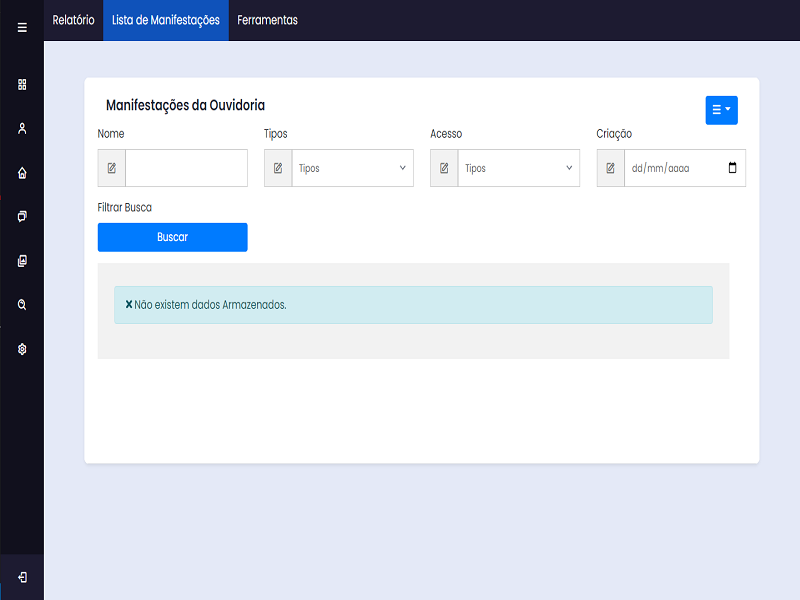This screenshot has width=800, height=600.
Task: Open the dashboard grid icon in sidebar
Action: point(22,85)
